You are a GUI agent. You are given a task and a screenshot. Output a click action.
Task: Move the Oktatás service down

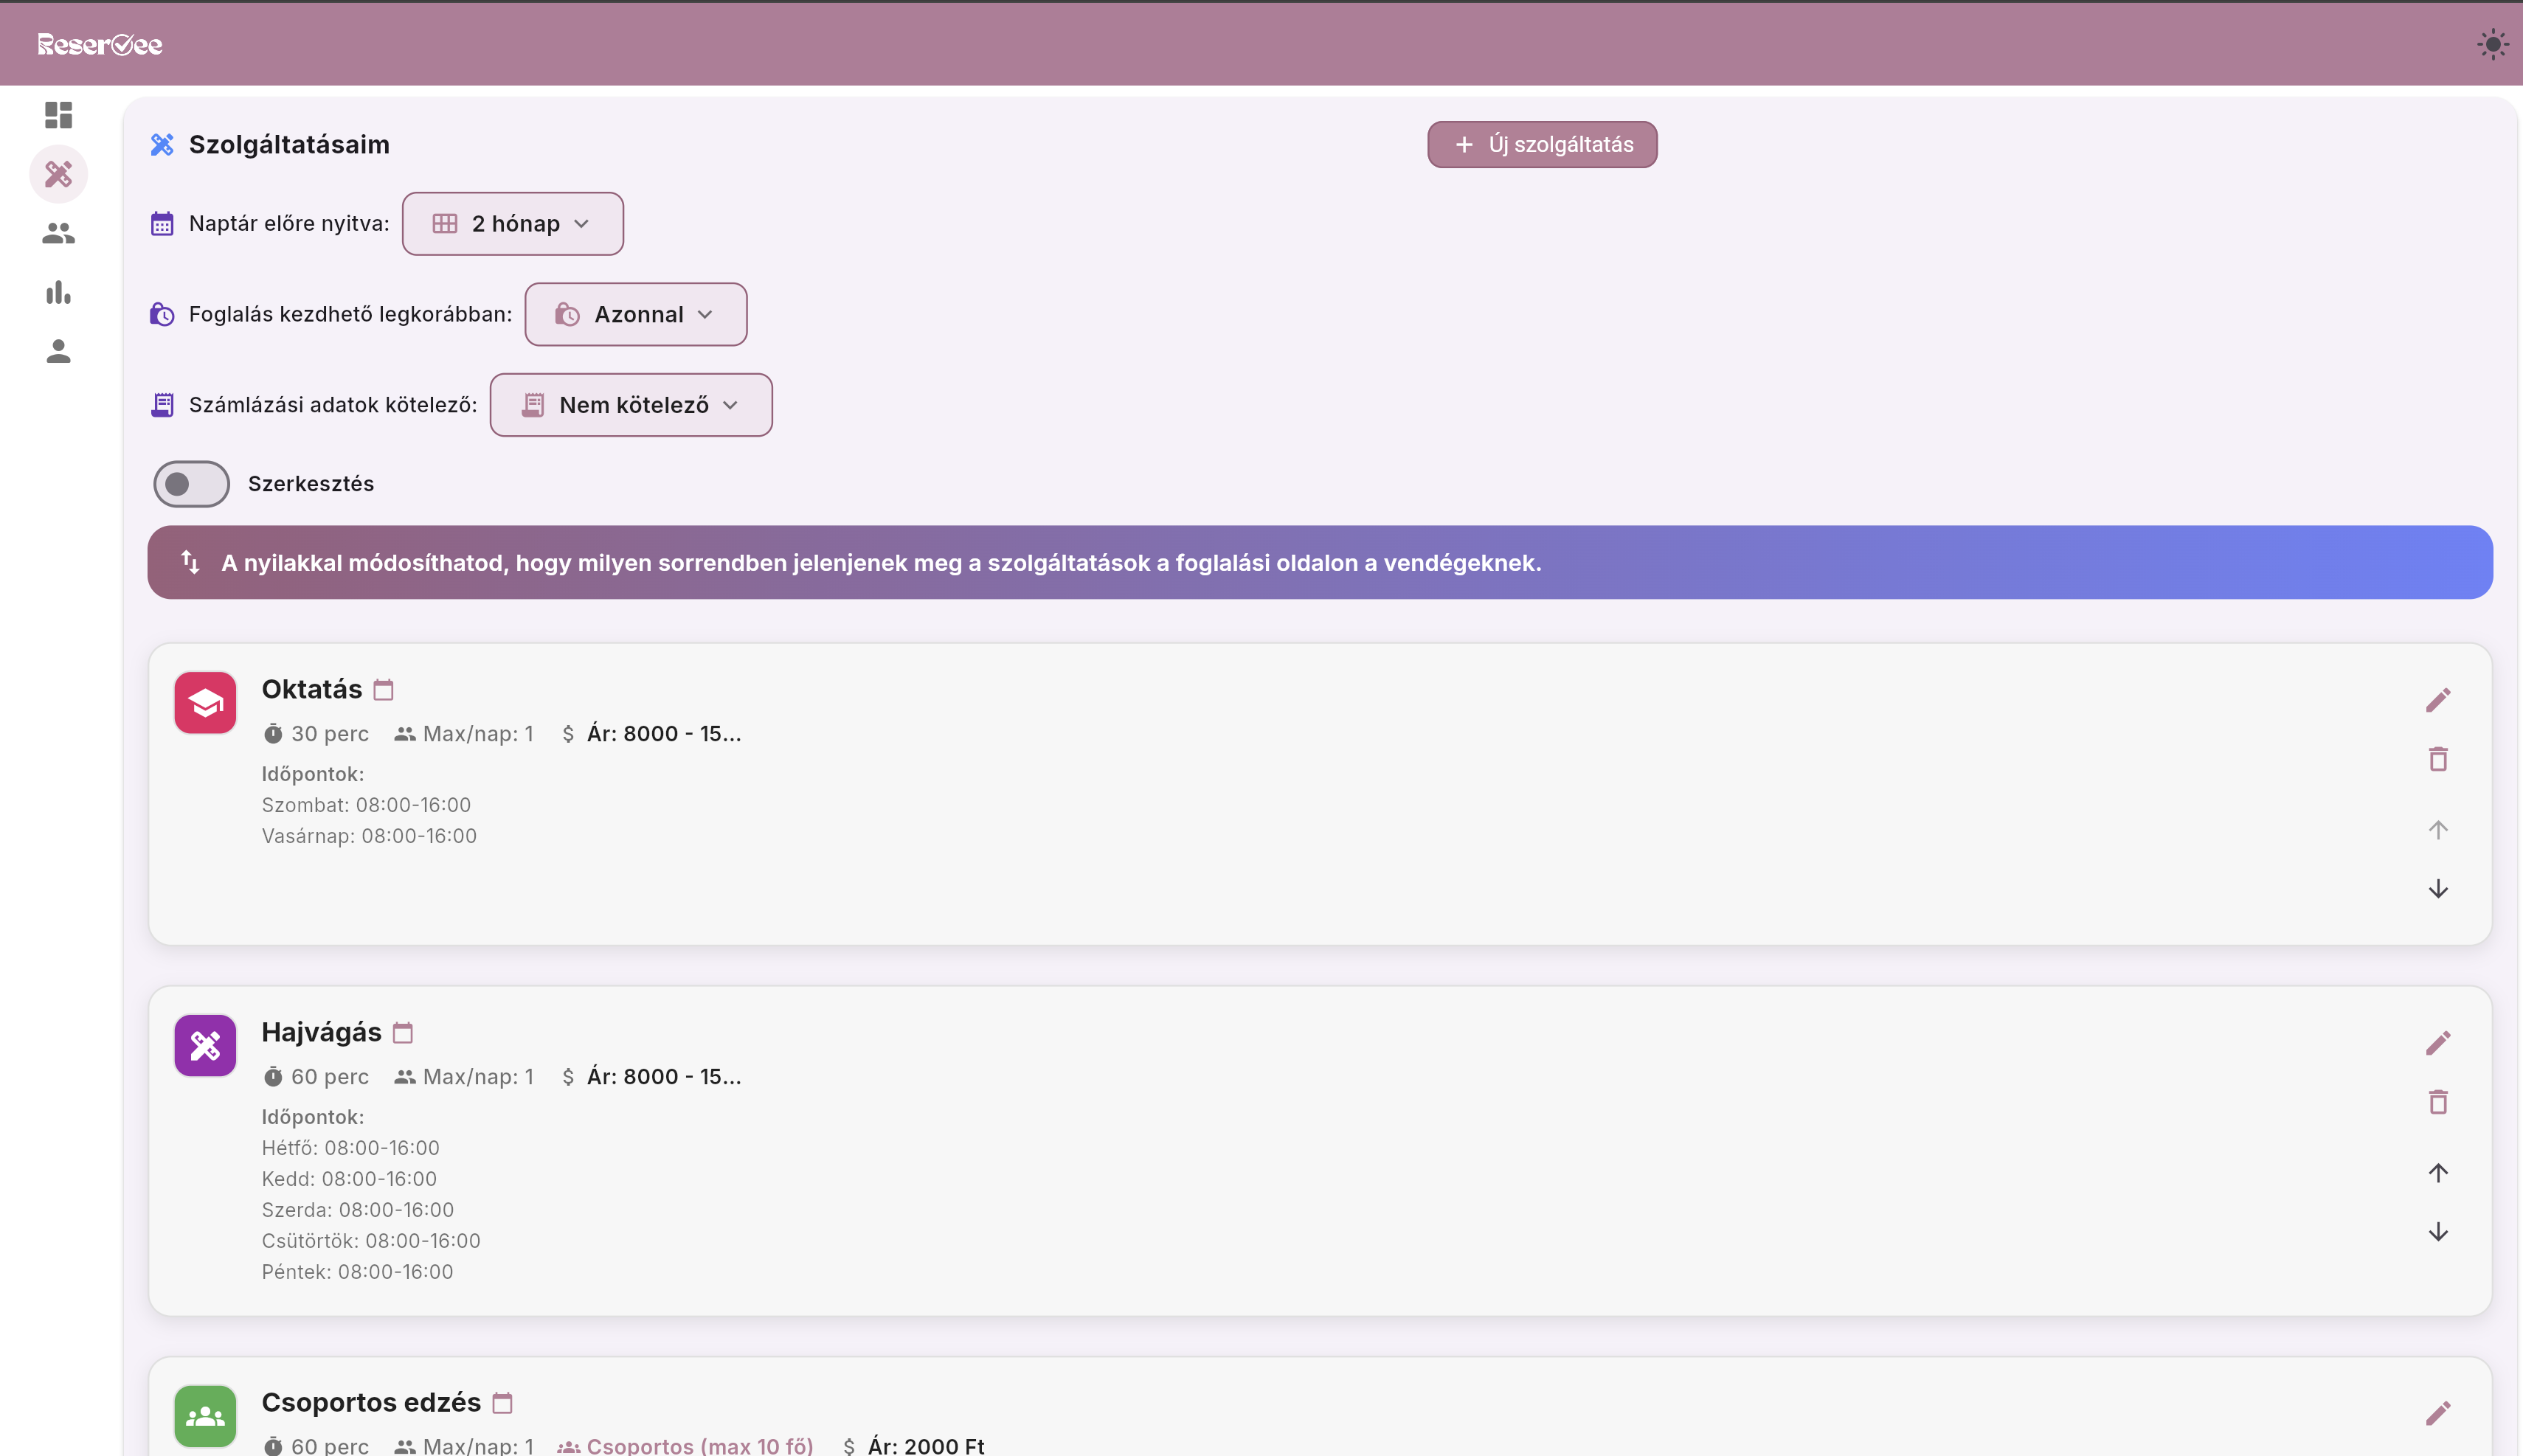click(2437, 889)
